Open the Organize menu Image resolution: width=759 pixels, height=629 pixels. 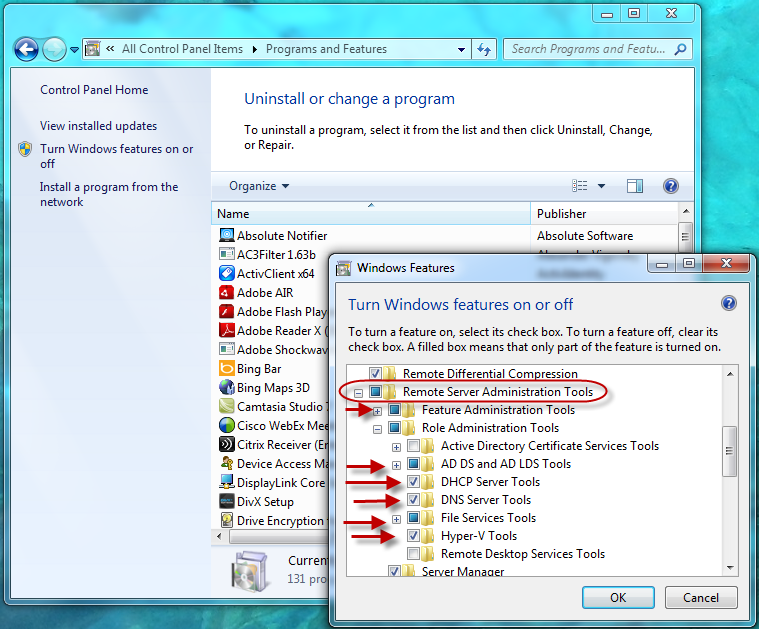(x=258, y=186)
